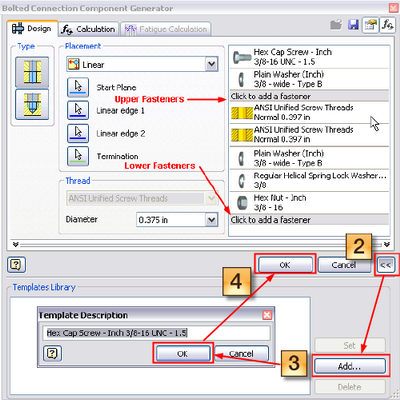The image size is (400, 400).
Task: Activate the Linear edge 2 selector
Action: [x=78, y=133]
